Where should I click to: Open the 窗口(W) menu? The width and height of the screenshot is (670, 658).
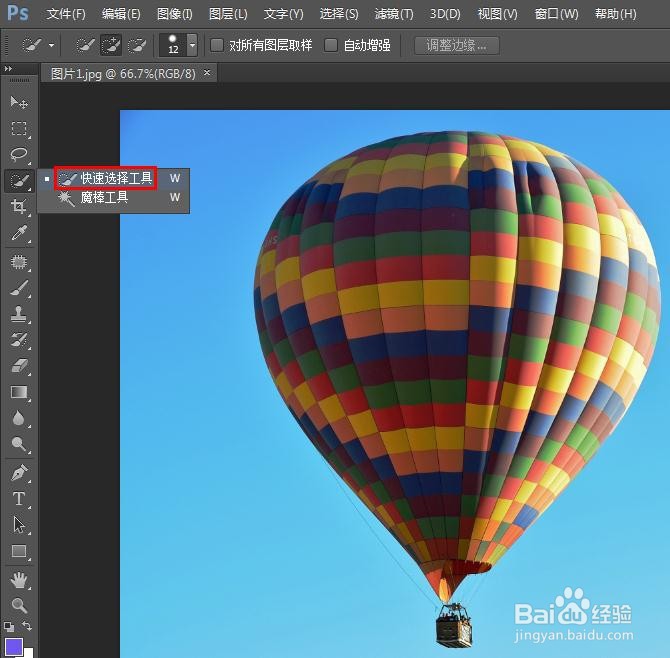[x=556, y=14]
